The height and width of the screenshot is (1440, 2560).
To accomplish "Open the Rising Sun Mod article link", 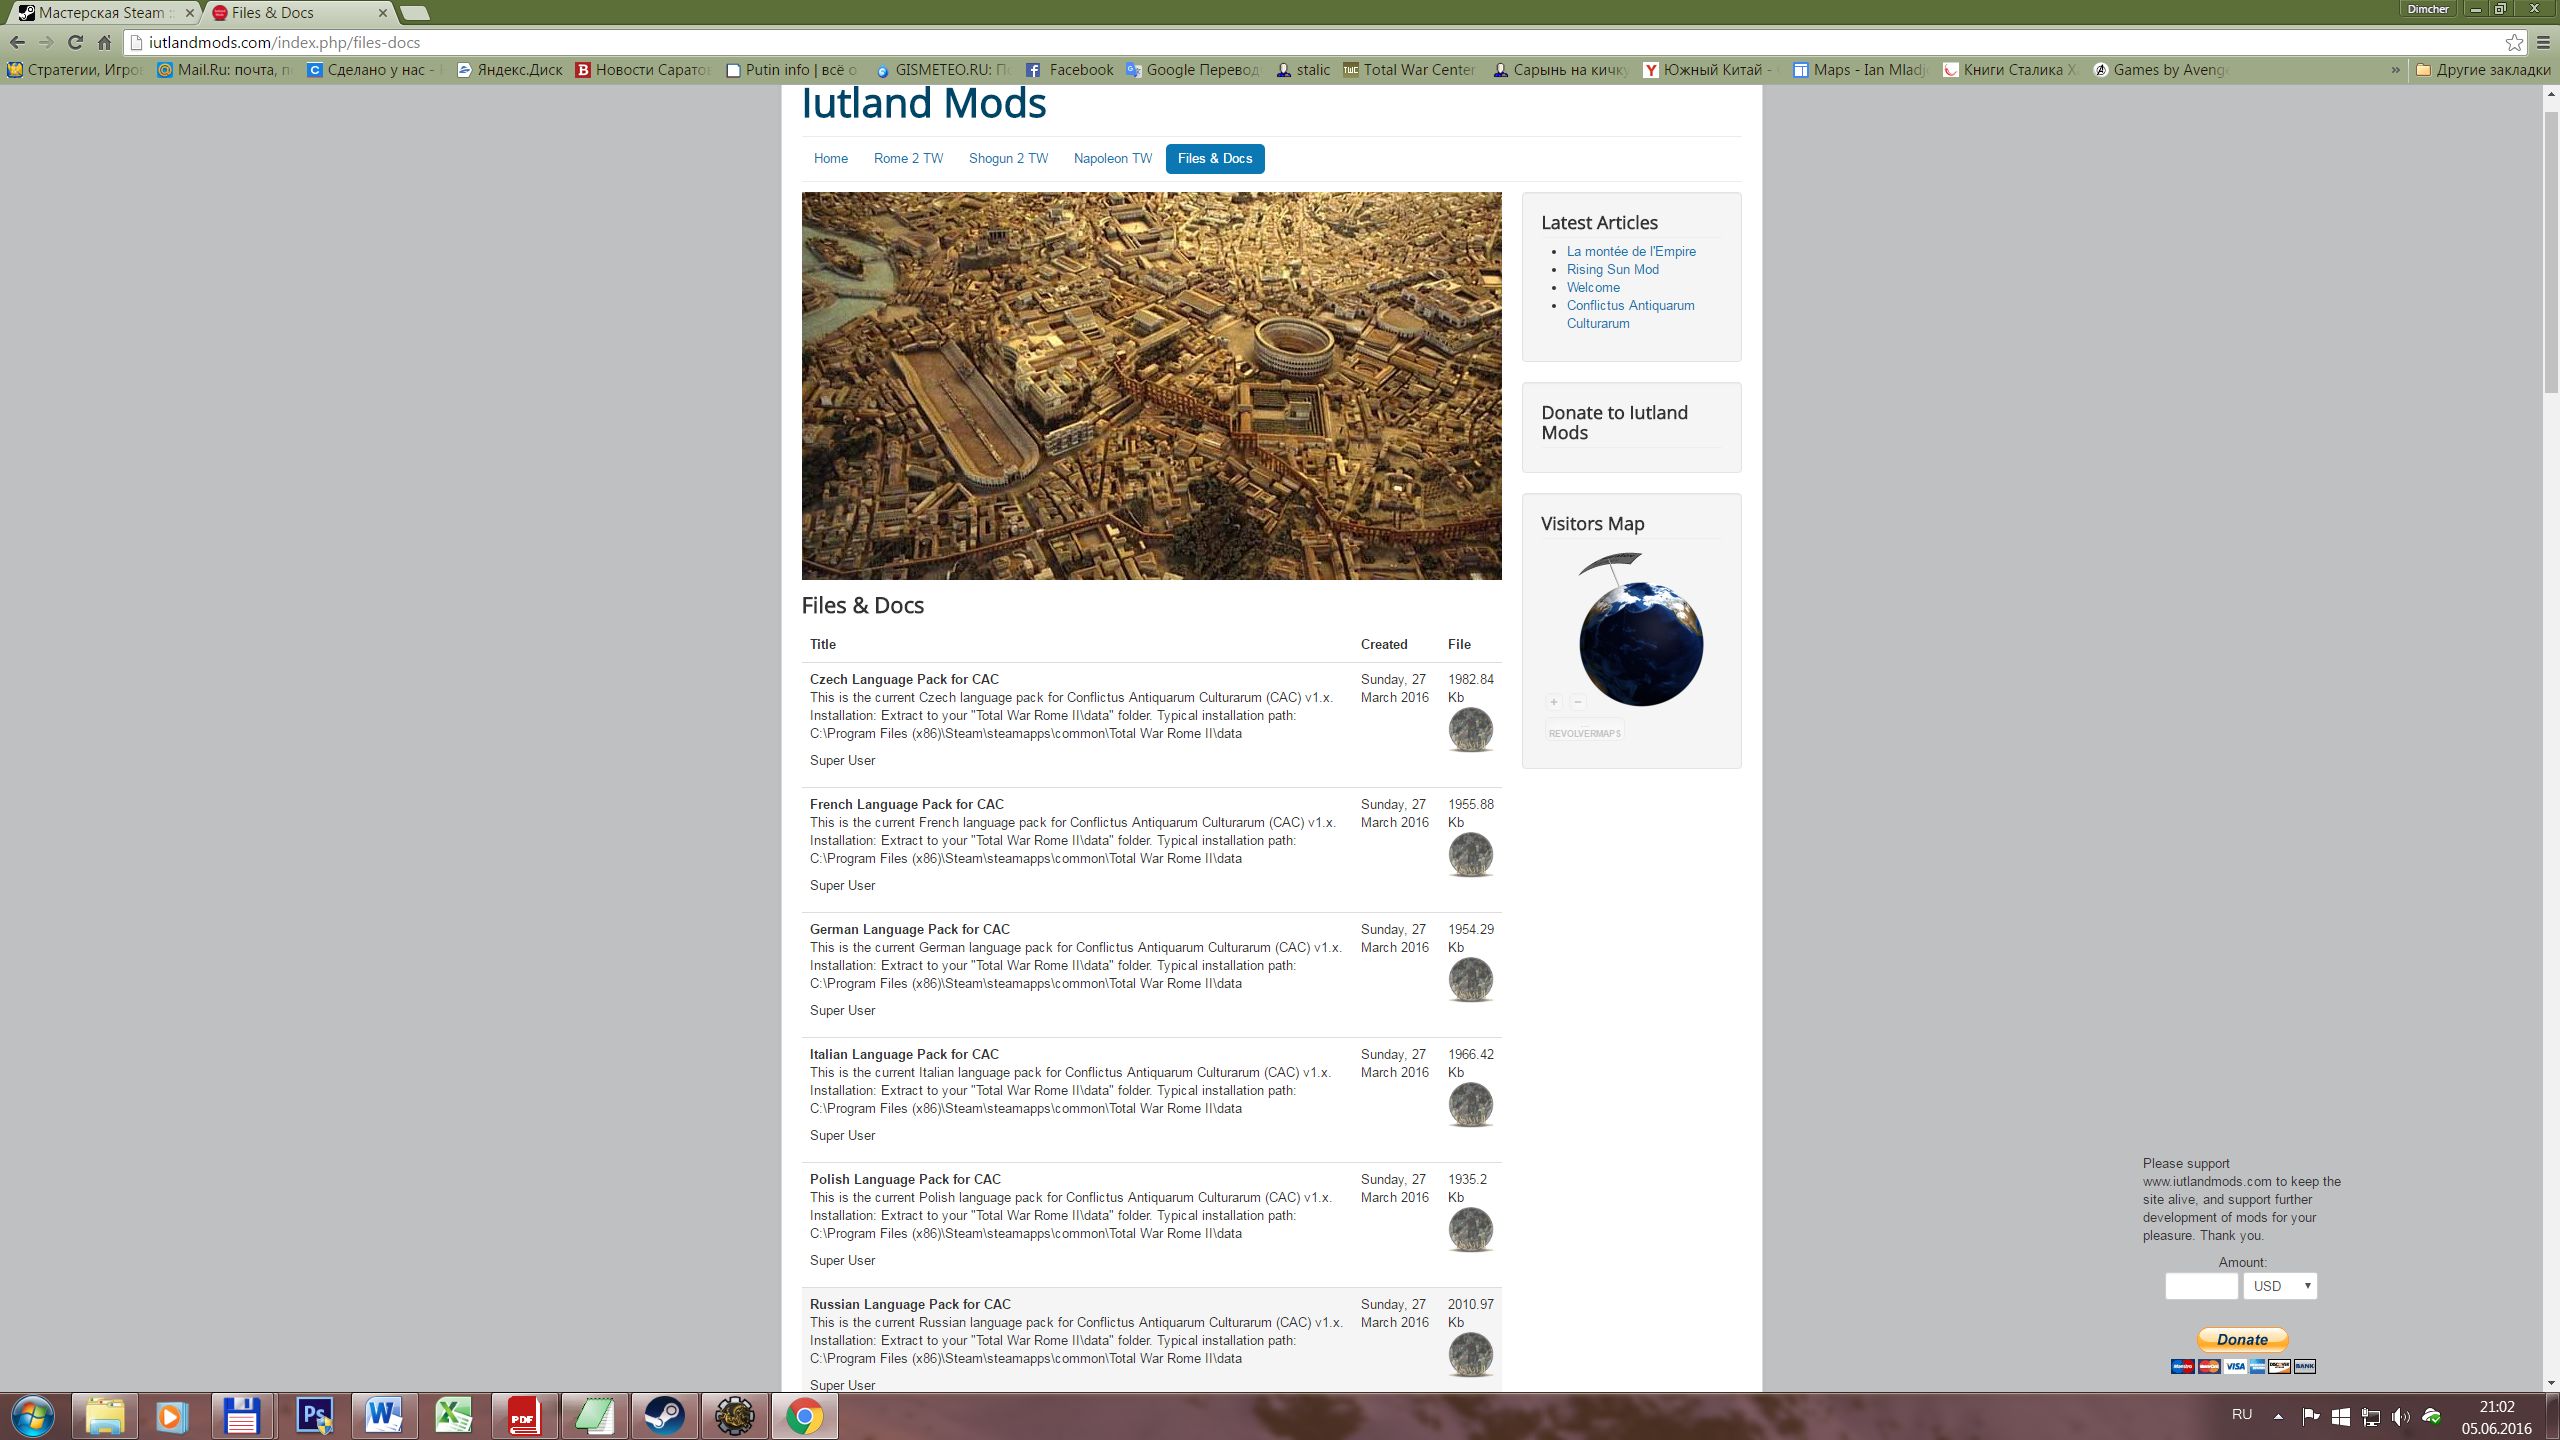I will pos(1612,269).
